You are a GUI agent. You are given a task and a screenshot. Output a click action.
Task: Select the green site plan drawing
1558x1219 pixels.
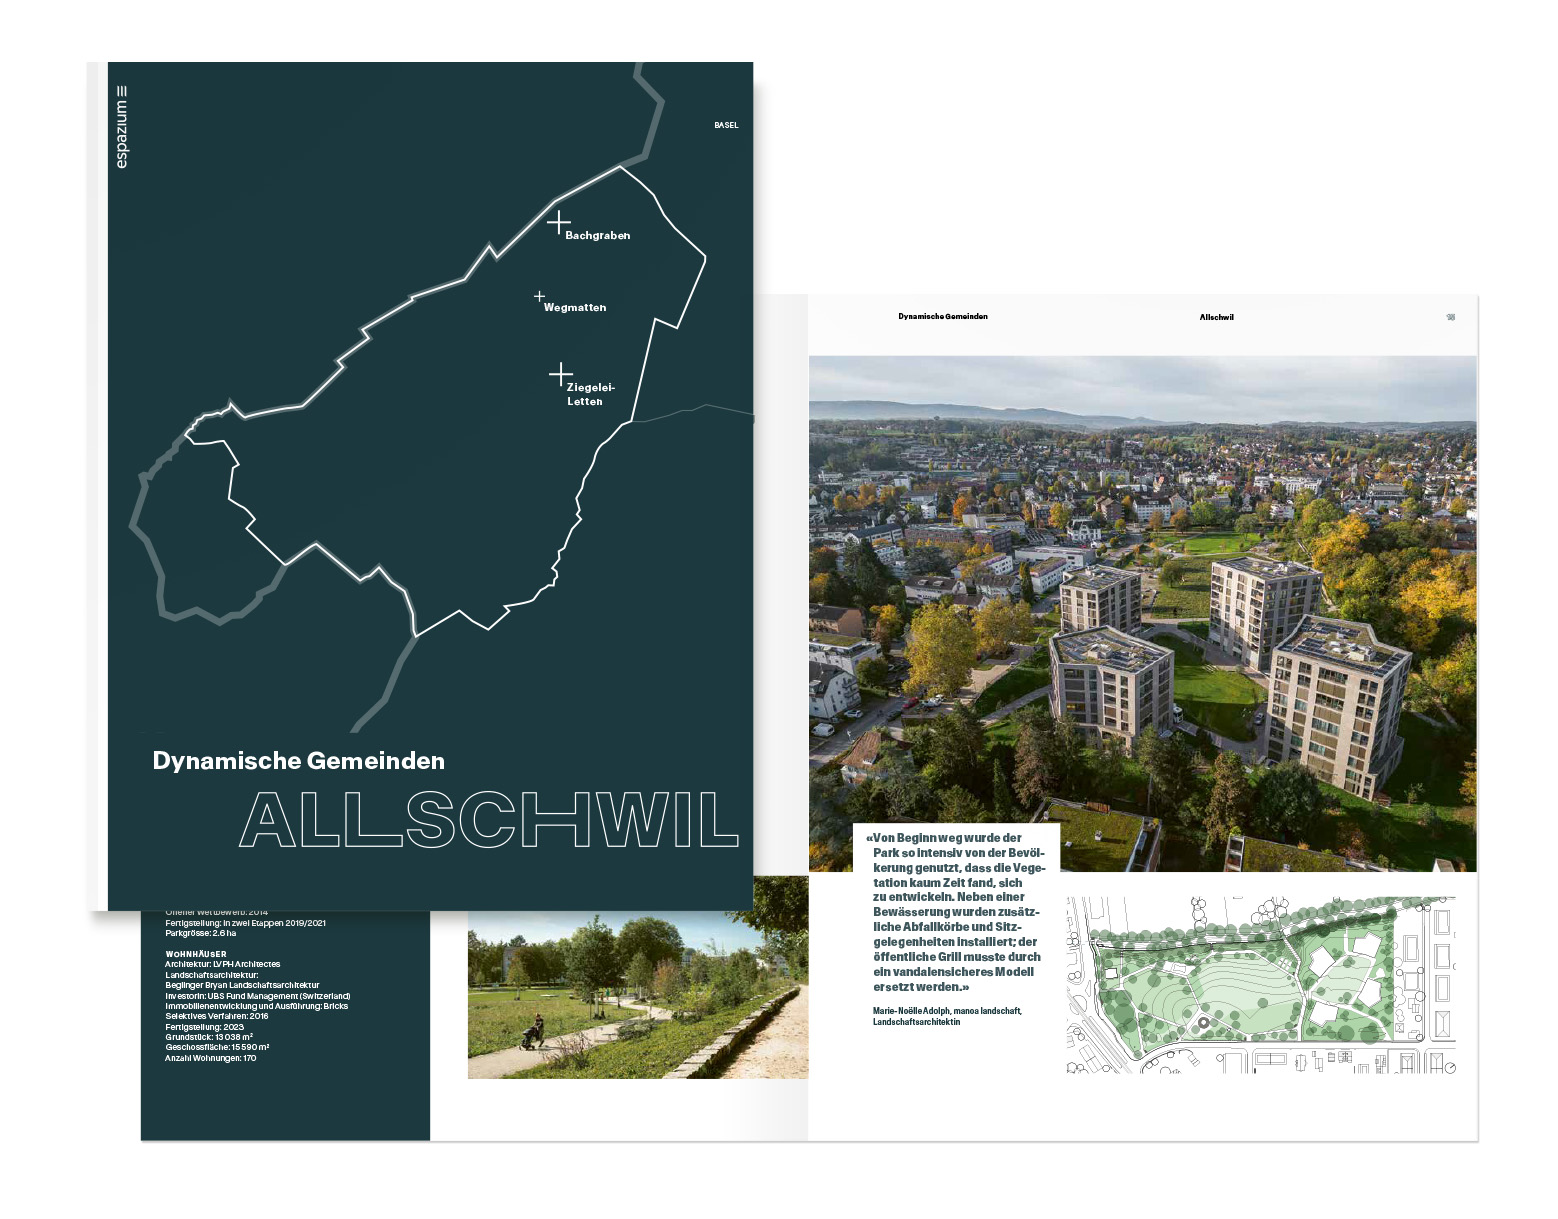pos(1261,985)
